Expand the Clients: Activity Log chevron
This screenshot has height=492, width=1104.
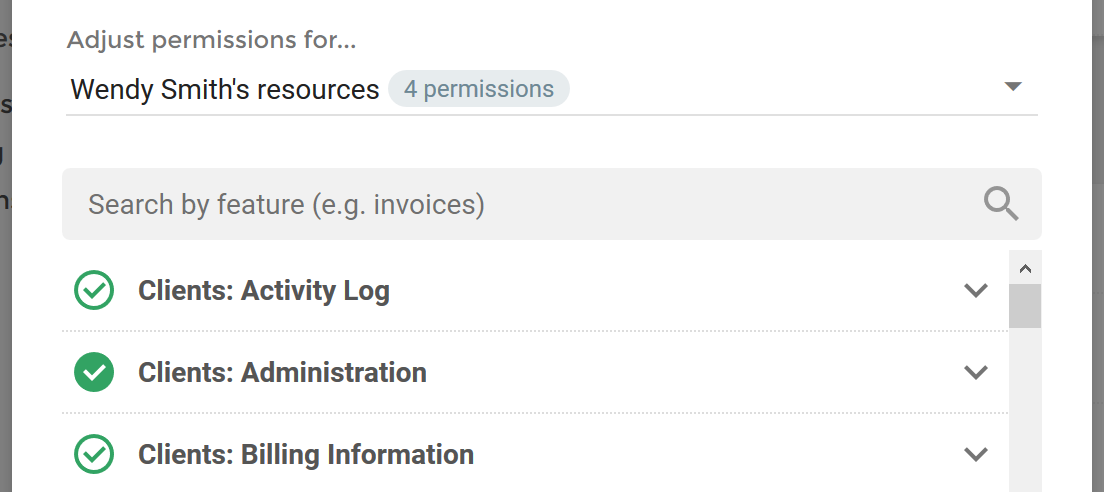(x=975, y=290)
